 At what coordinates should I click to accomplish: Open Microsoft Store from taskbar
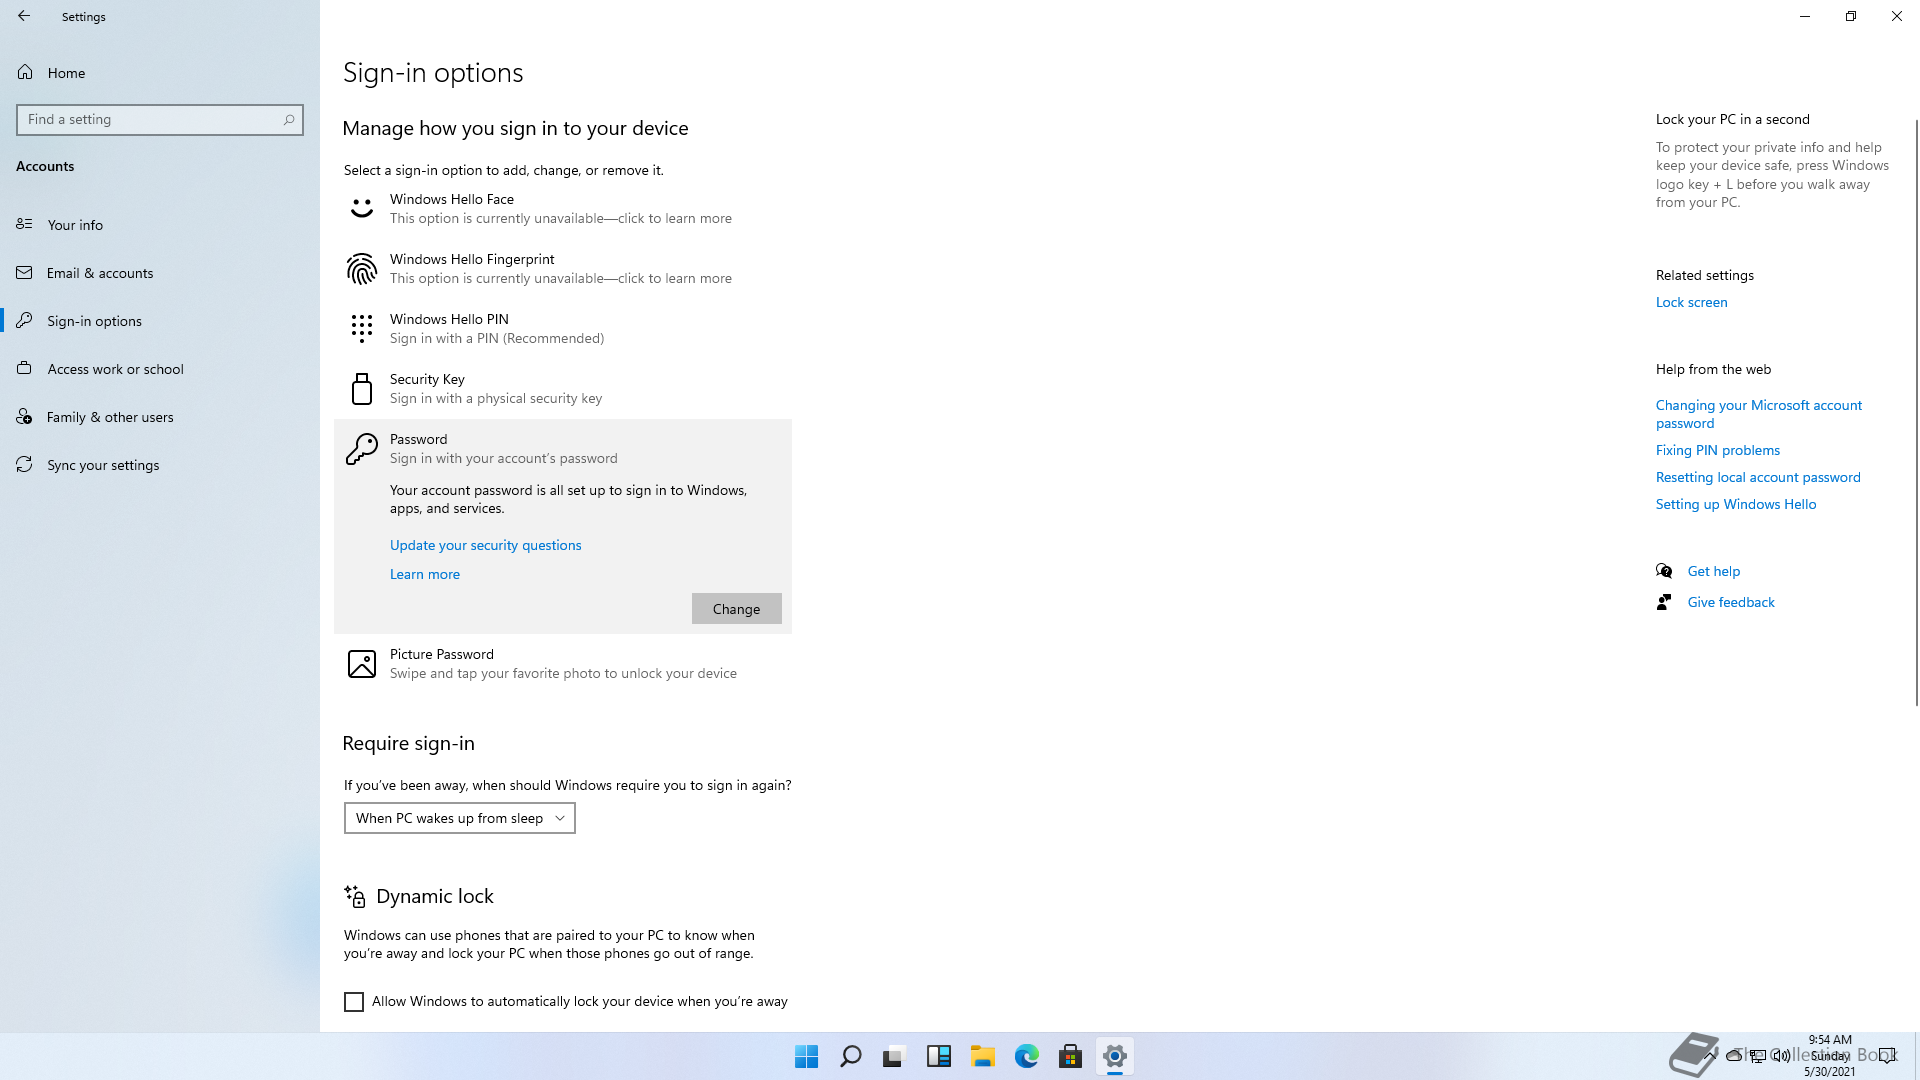(x=1070, y=1056)
